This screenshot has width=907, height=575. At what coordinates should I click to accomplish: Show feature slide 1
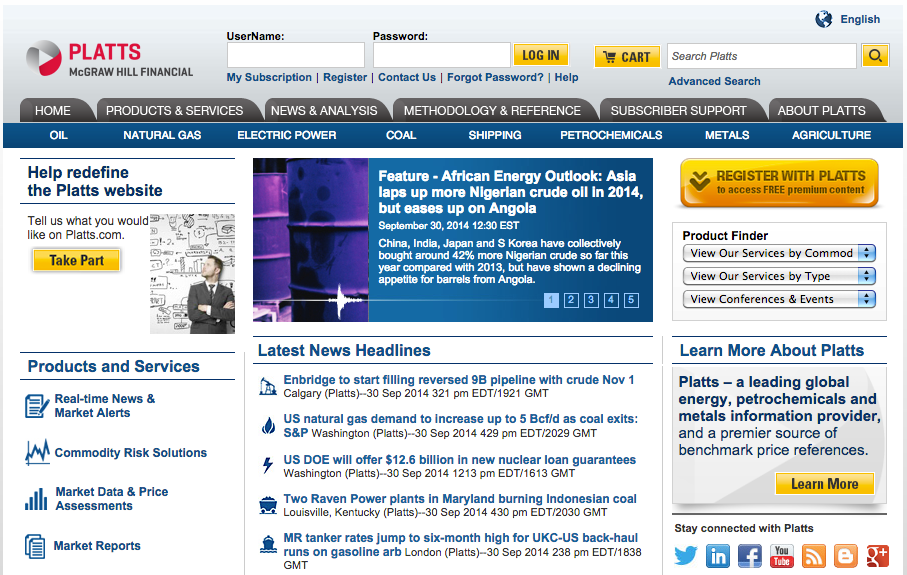pyautogui.click(x=551, y=300)
